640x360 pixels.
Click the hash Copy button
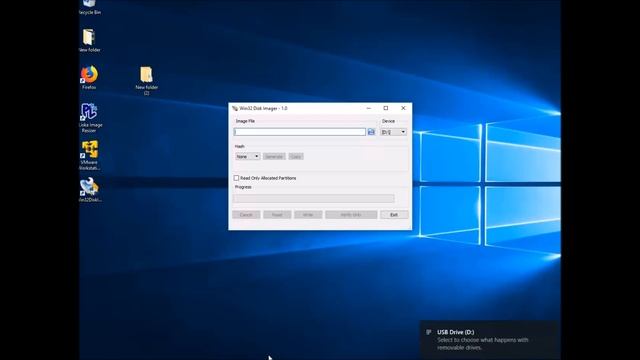coord(296,156)
